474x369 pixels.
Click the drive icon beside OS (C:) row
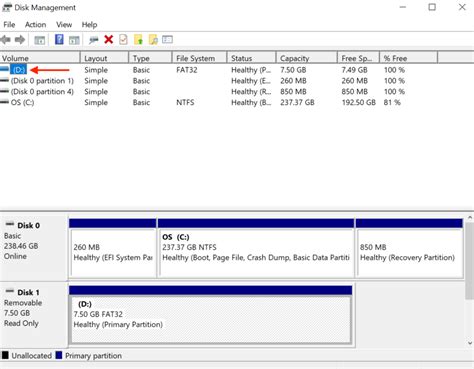tap(4, 102)
